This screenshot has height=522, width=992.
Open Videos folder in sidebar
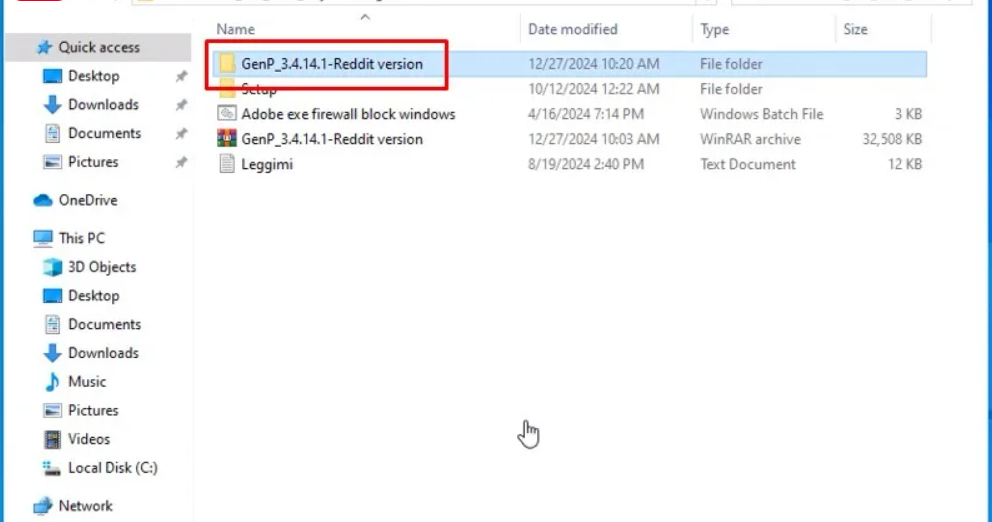pyautogui.click(x=88, y=439)
